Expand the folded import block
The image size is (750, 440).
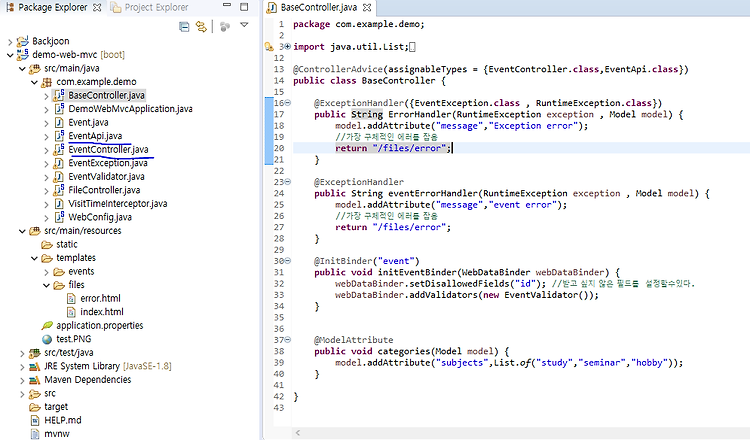[288, 46]
